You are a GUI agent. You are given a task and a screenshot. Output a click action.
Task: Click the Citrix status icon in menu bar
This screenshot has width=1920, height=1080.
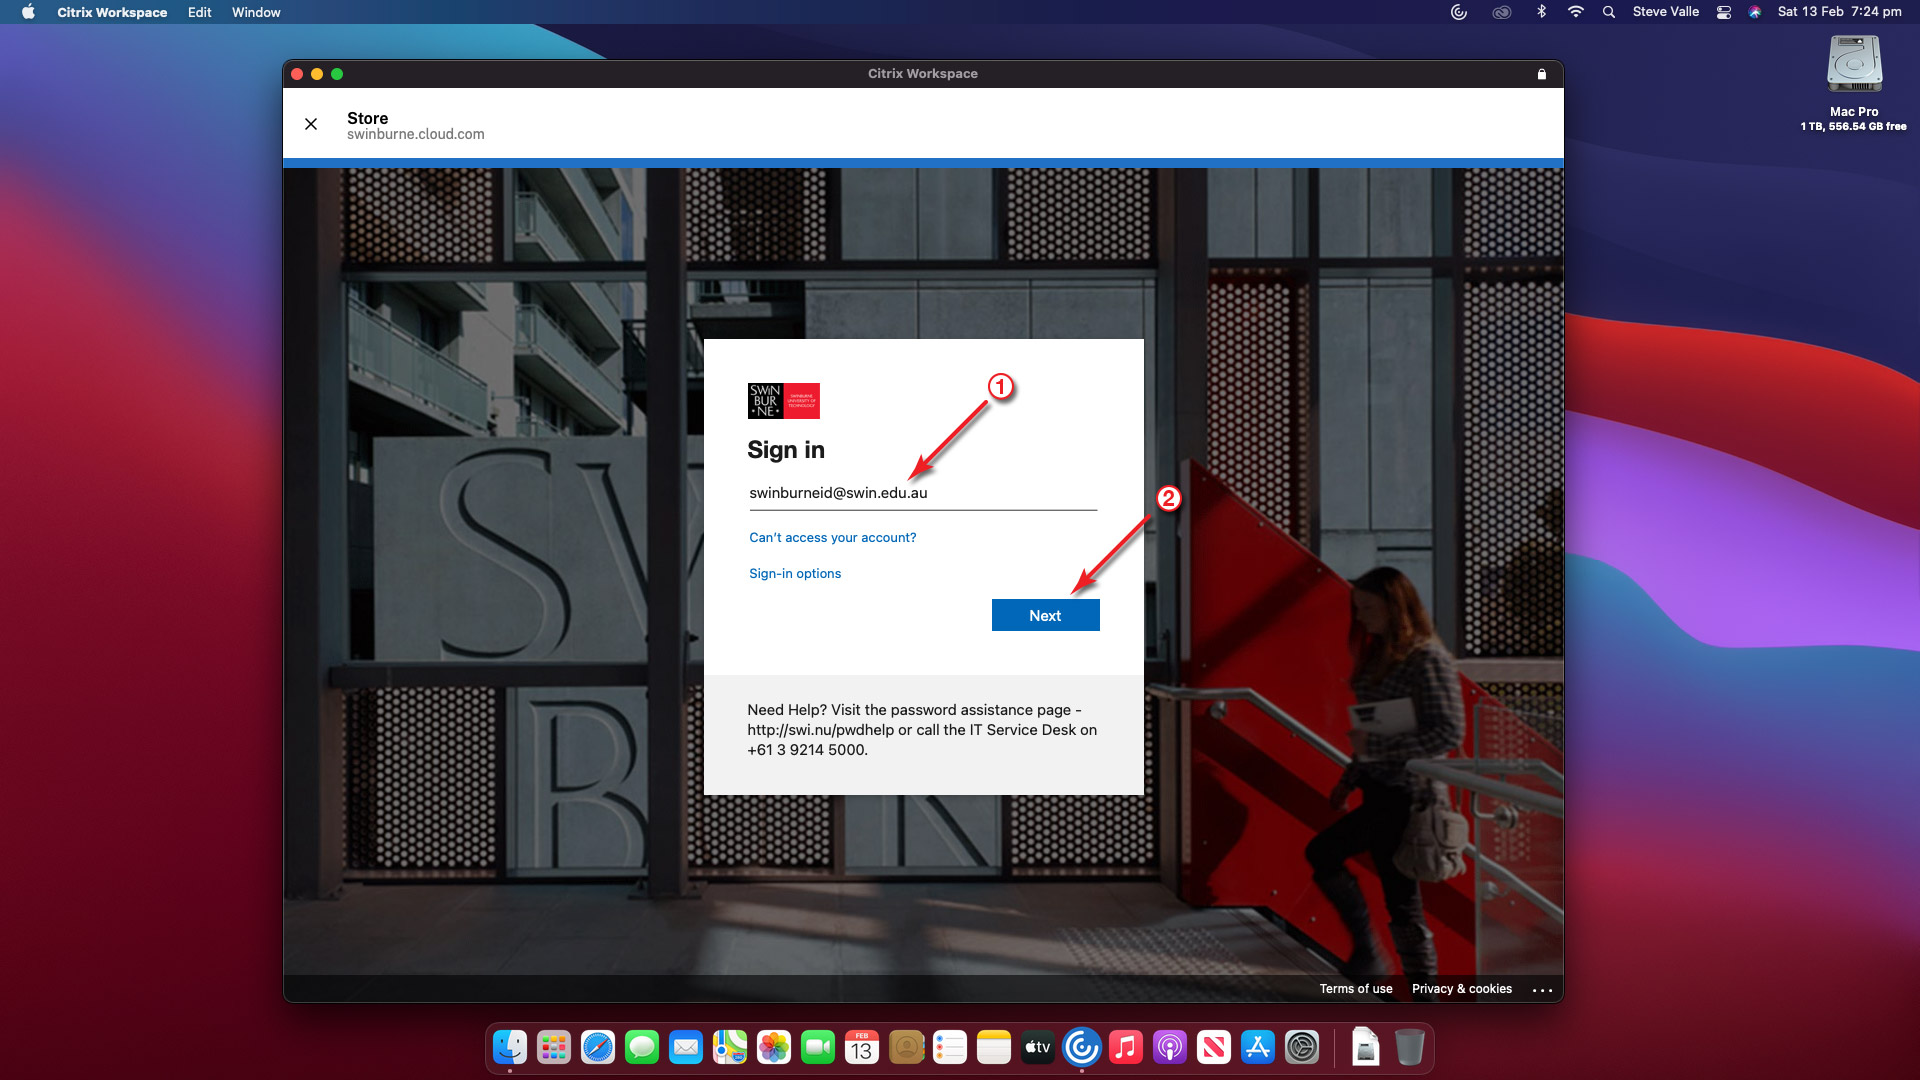click(x=1458, y=12)
